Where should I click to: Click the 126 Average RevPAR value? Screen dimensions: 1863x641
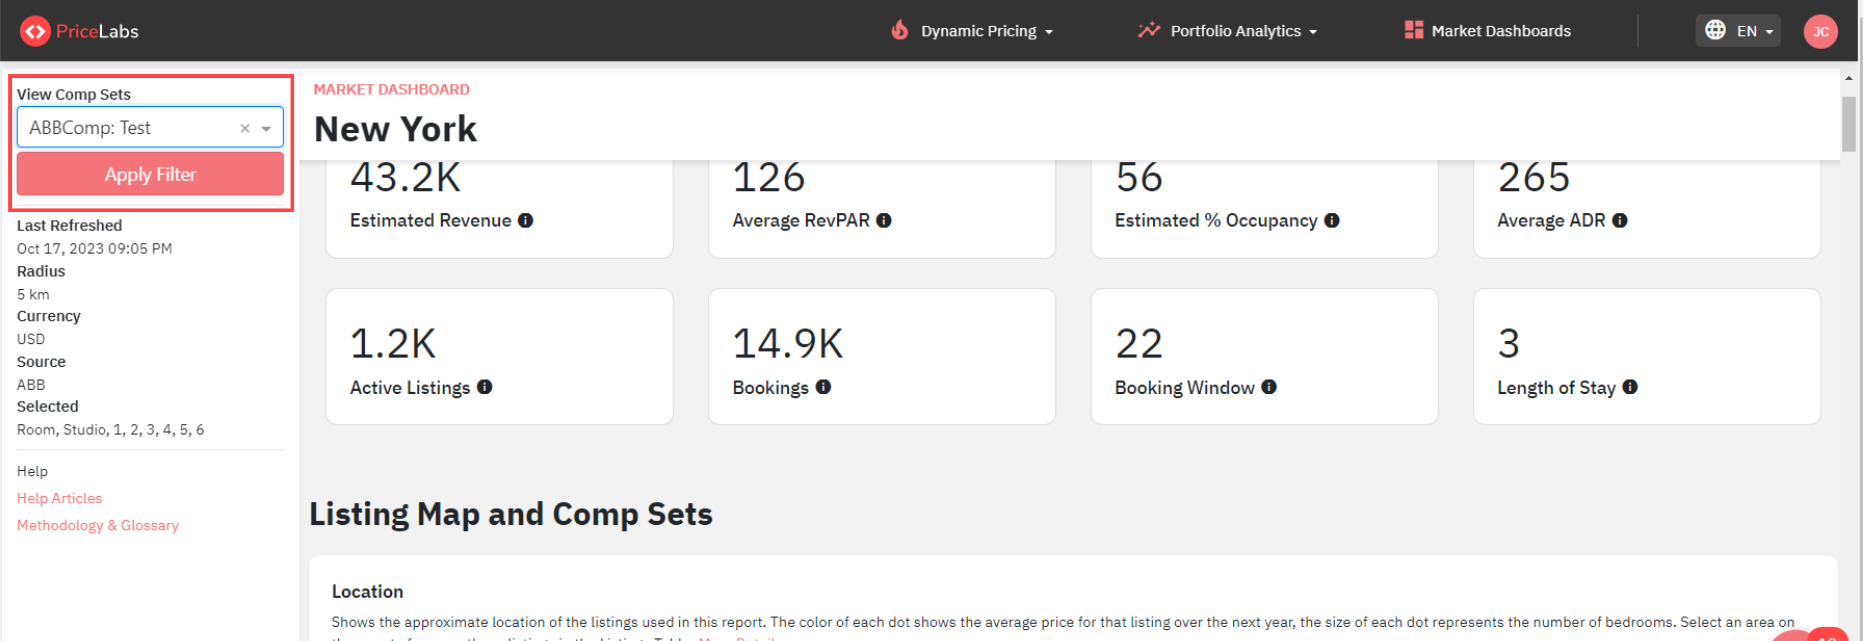[x=769, y=177]
